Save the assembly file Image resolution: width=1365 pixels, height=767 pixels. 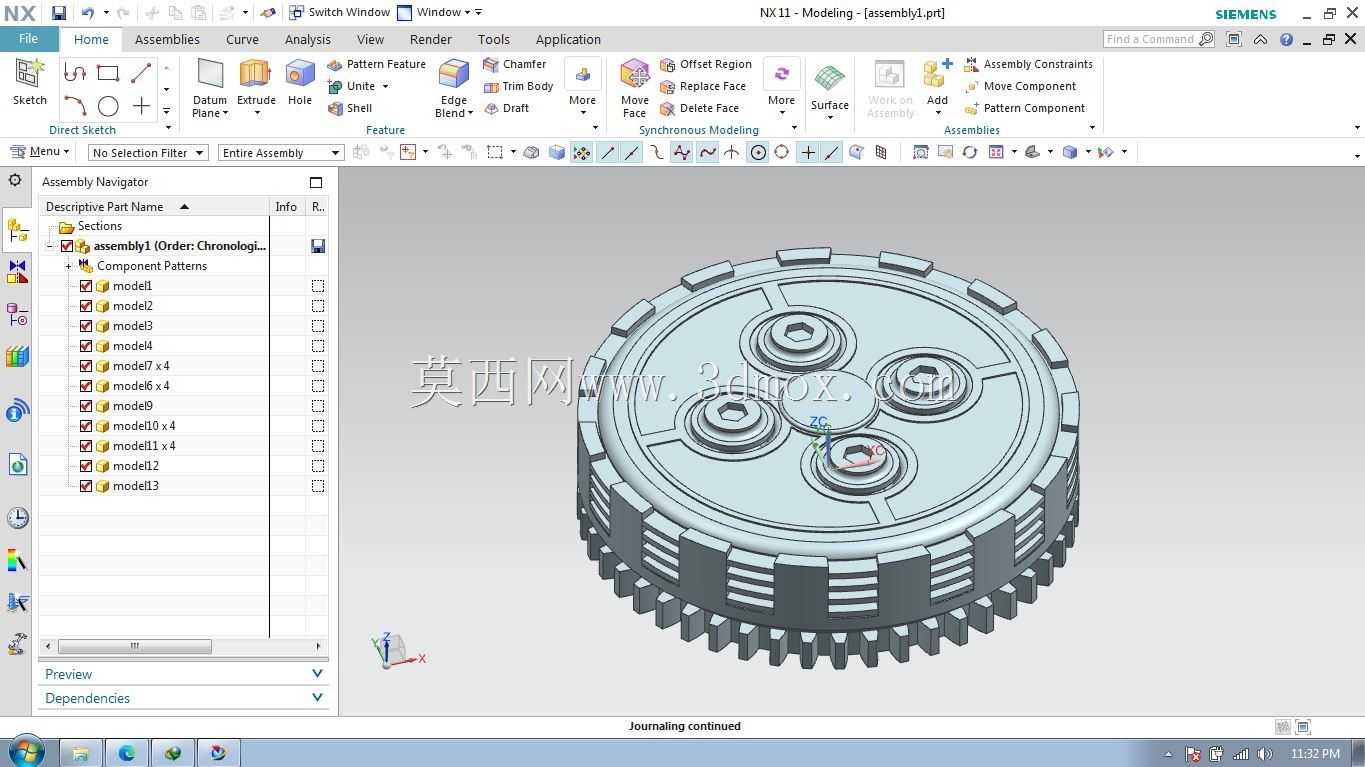(58, 13)
